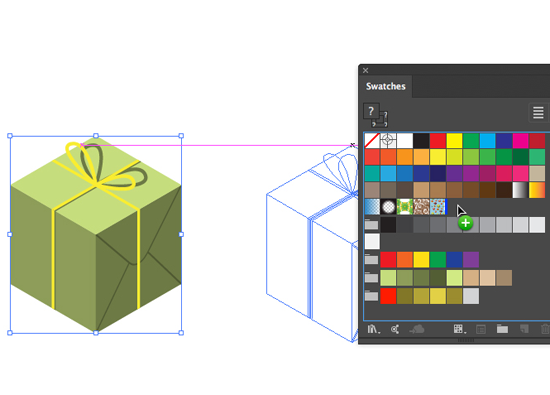
Task: Choose the first light green swatch in box group
Action: click(x=388, y=278)
